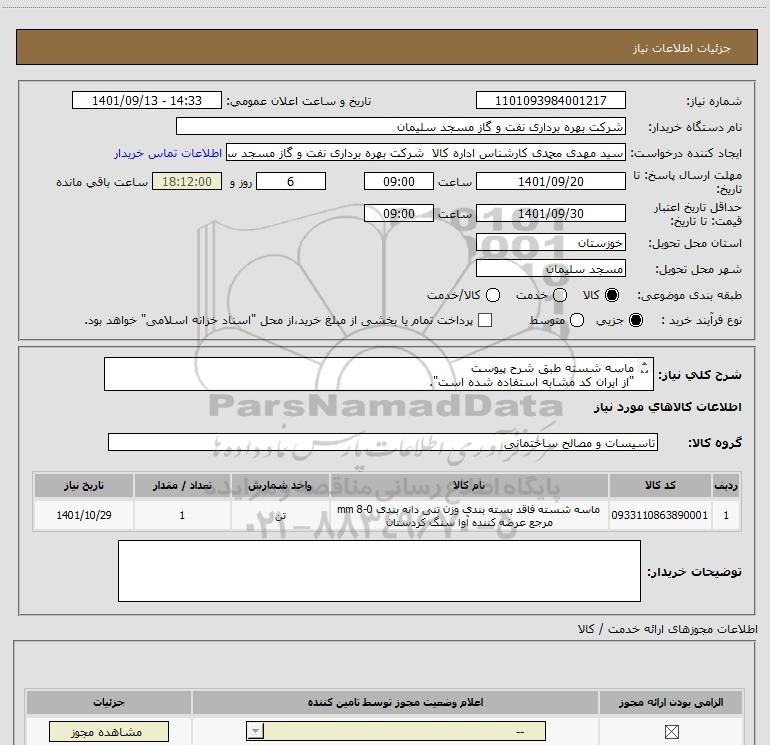Click the مسجد سلیمان city field
770x745 pixels.
tap(550, 269)
